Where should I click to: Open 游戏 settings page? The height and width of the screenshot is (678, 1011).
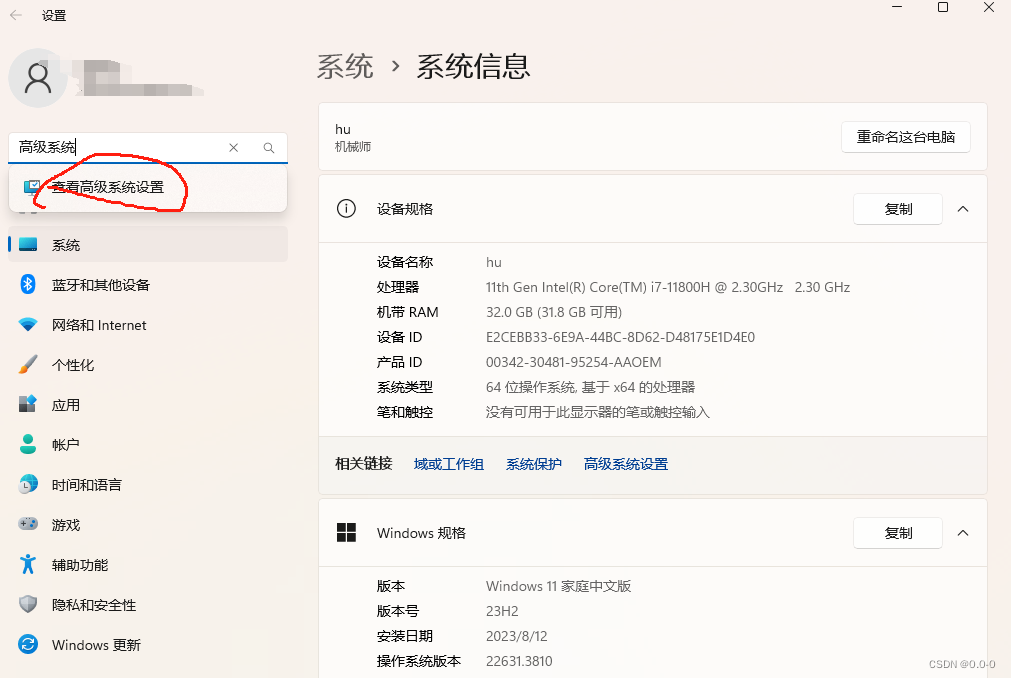(x=148, y=524)
